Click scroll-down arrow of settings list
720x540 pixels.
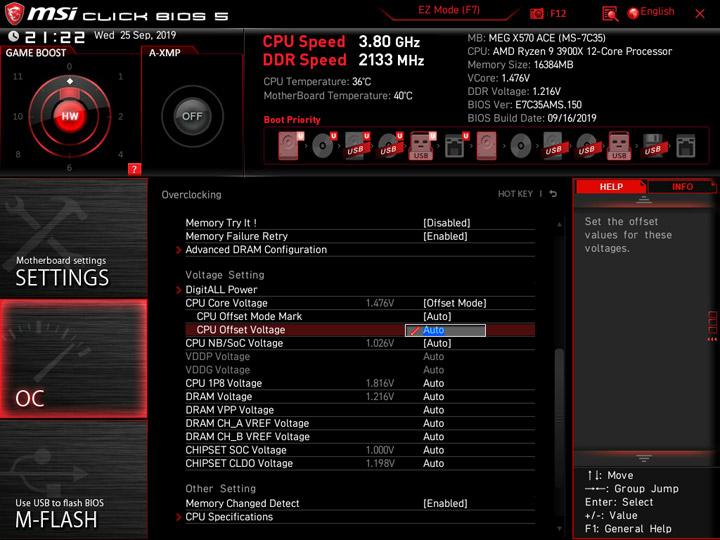coord(559,529)
